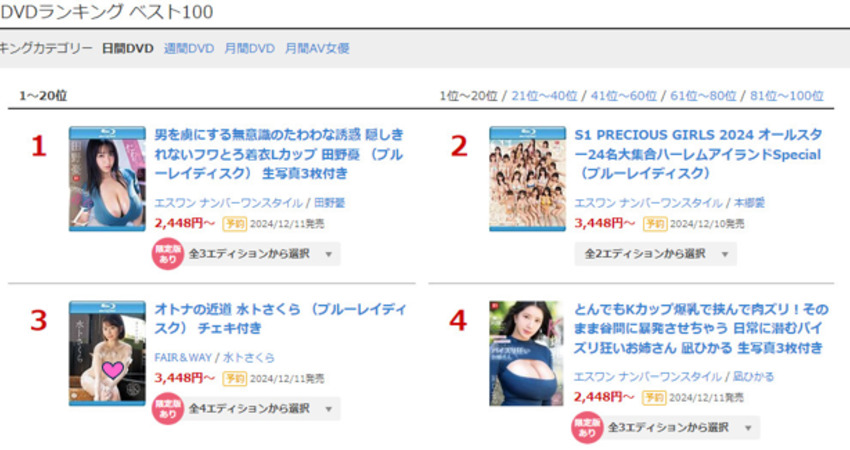
Task: Click the rank 1 cover thumbnail
Action: [107, 179]
